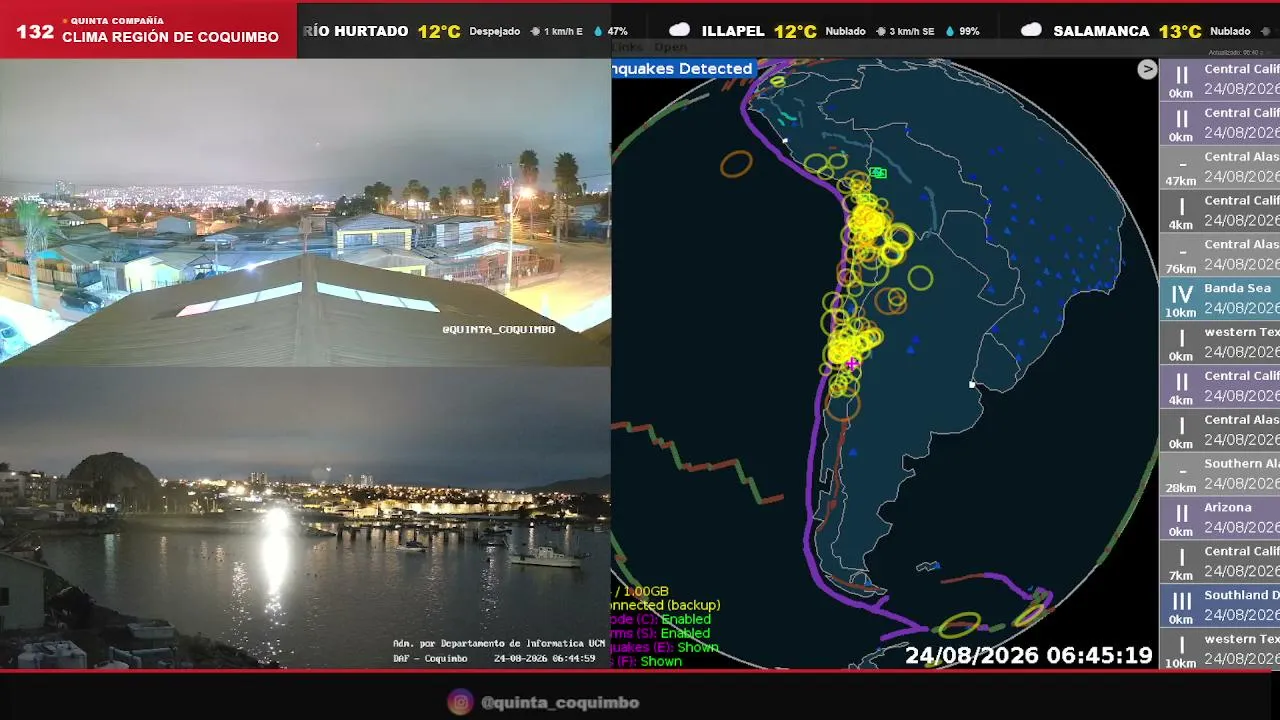Click the CLIMA REGIÓN DE COQUIMBO title
This screenshot has width=1280, height=720.
[x=171, y=37]
